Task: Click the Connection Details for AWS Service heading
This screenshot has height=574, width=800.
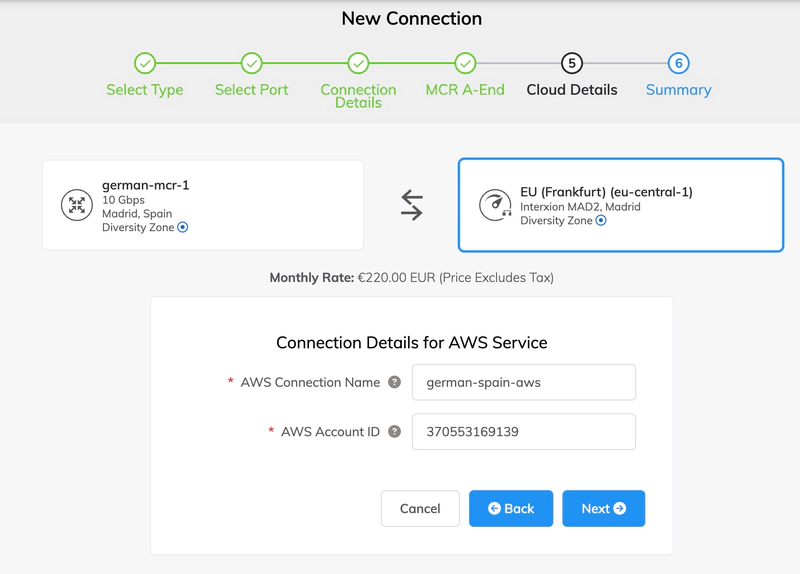Action: click(412, 342)
